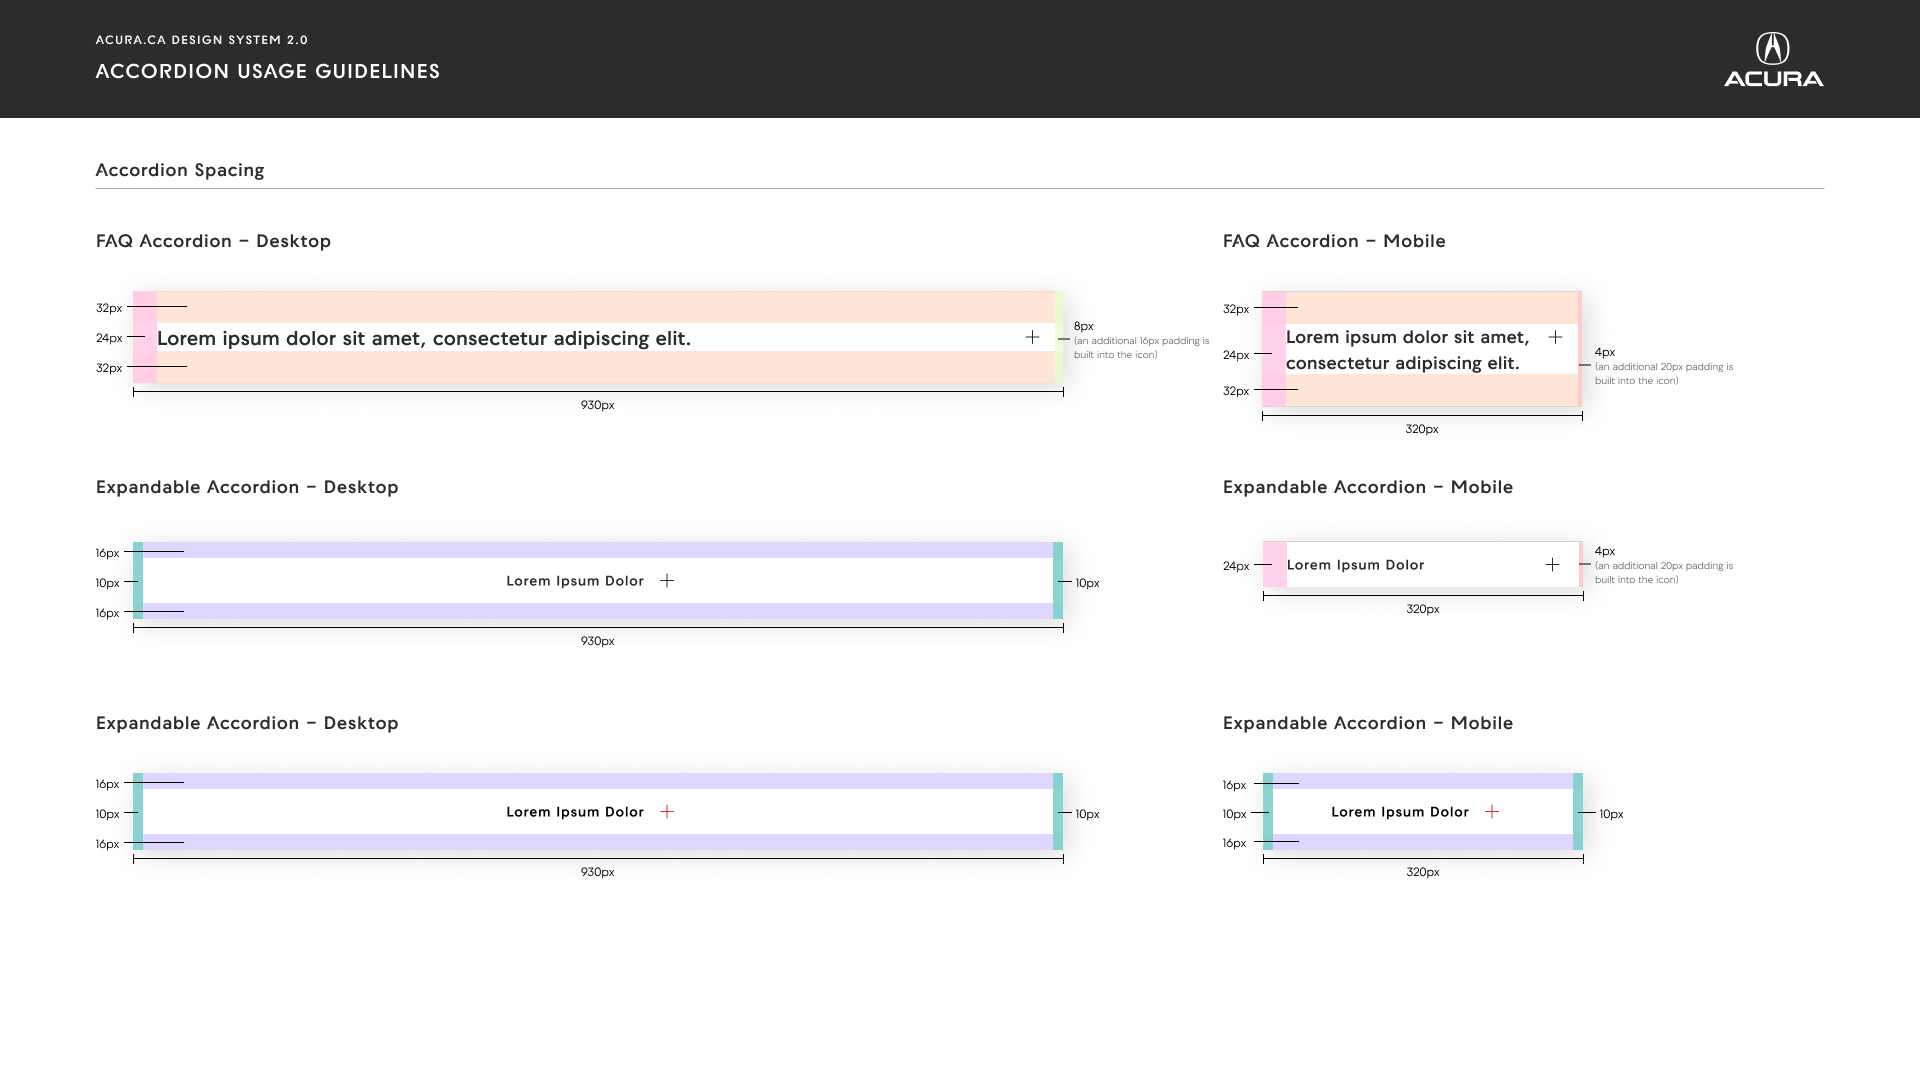Click red plus icon in second Expandable Mobile accordion
The width and height of the screenshot is (1920, 1080).
pos(1492,811)
